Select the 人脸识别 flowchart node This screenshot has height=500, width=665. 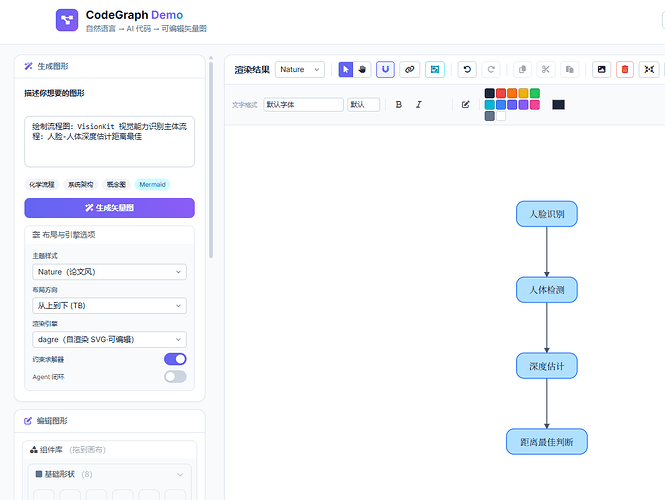(547, 214)
